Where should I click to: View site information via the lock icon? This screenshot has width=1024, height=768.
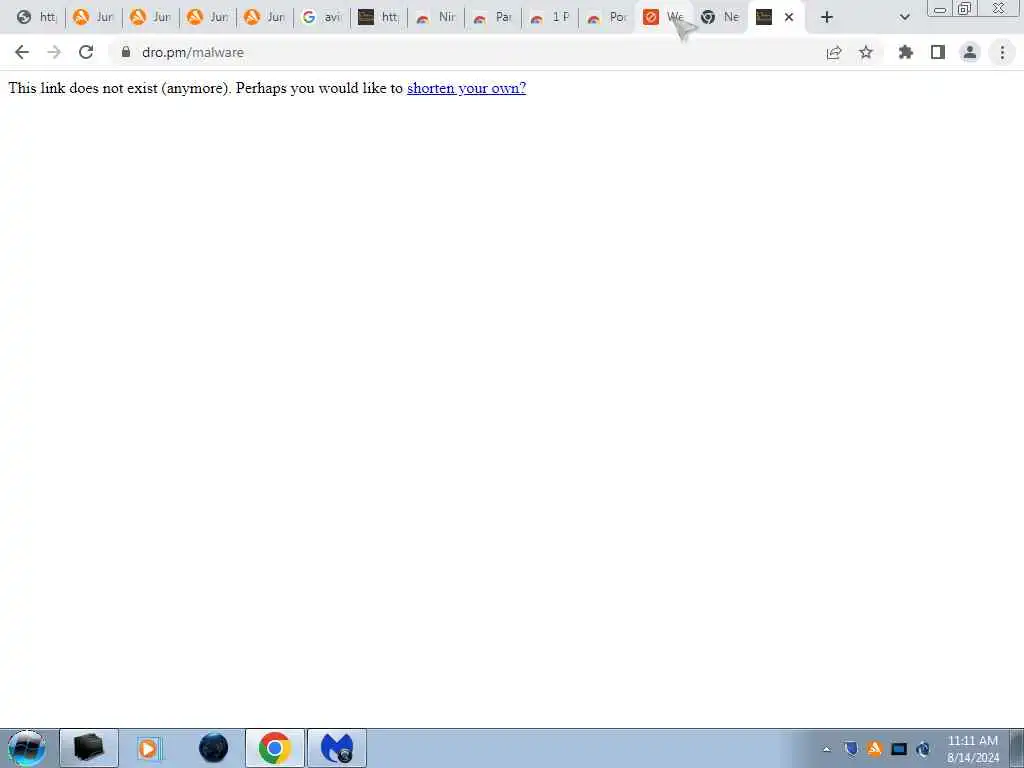(126, 52)
